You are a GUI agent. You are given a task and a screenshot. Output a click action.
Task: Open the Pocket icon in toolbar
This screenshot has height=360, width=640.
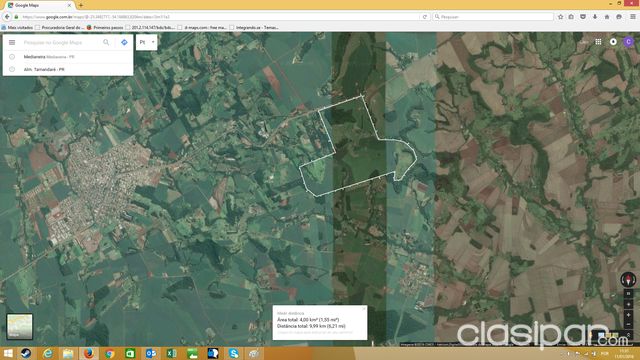coord(583,17)
